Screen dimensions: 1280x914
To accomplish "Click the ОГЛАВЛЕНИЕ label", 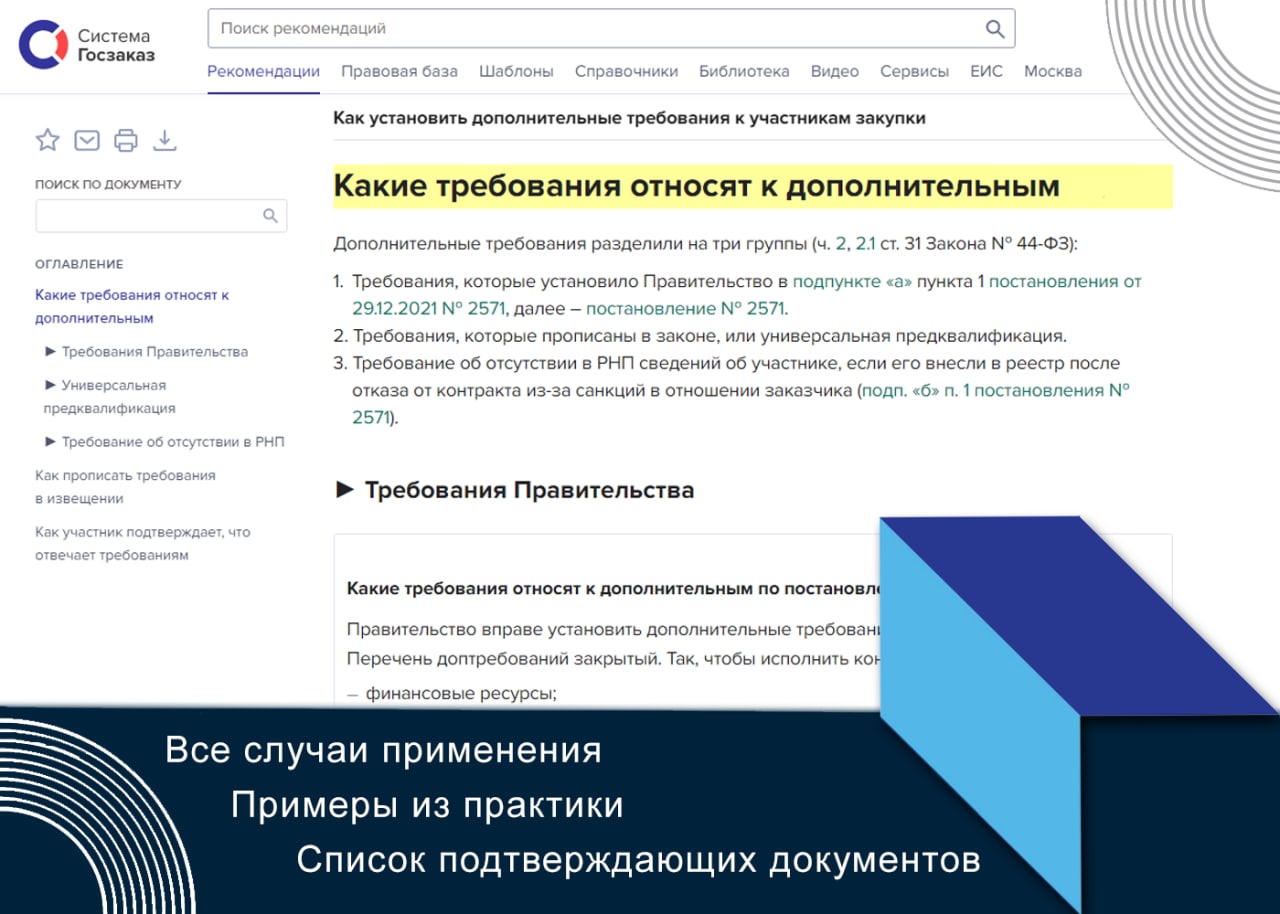I will (x=79, y=264).
